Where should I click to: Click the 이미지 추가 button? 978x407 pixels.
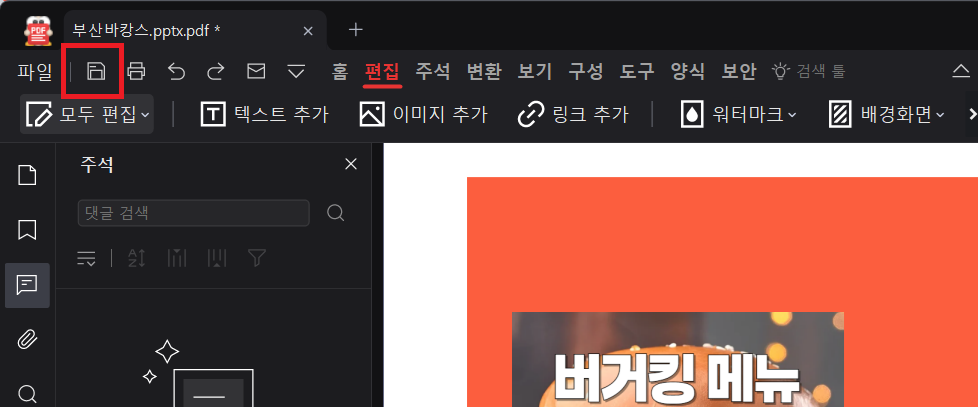click(424, 115)
